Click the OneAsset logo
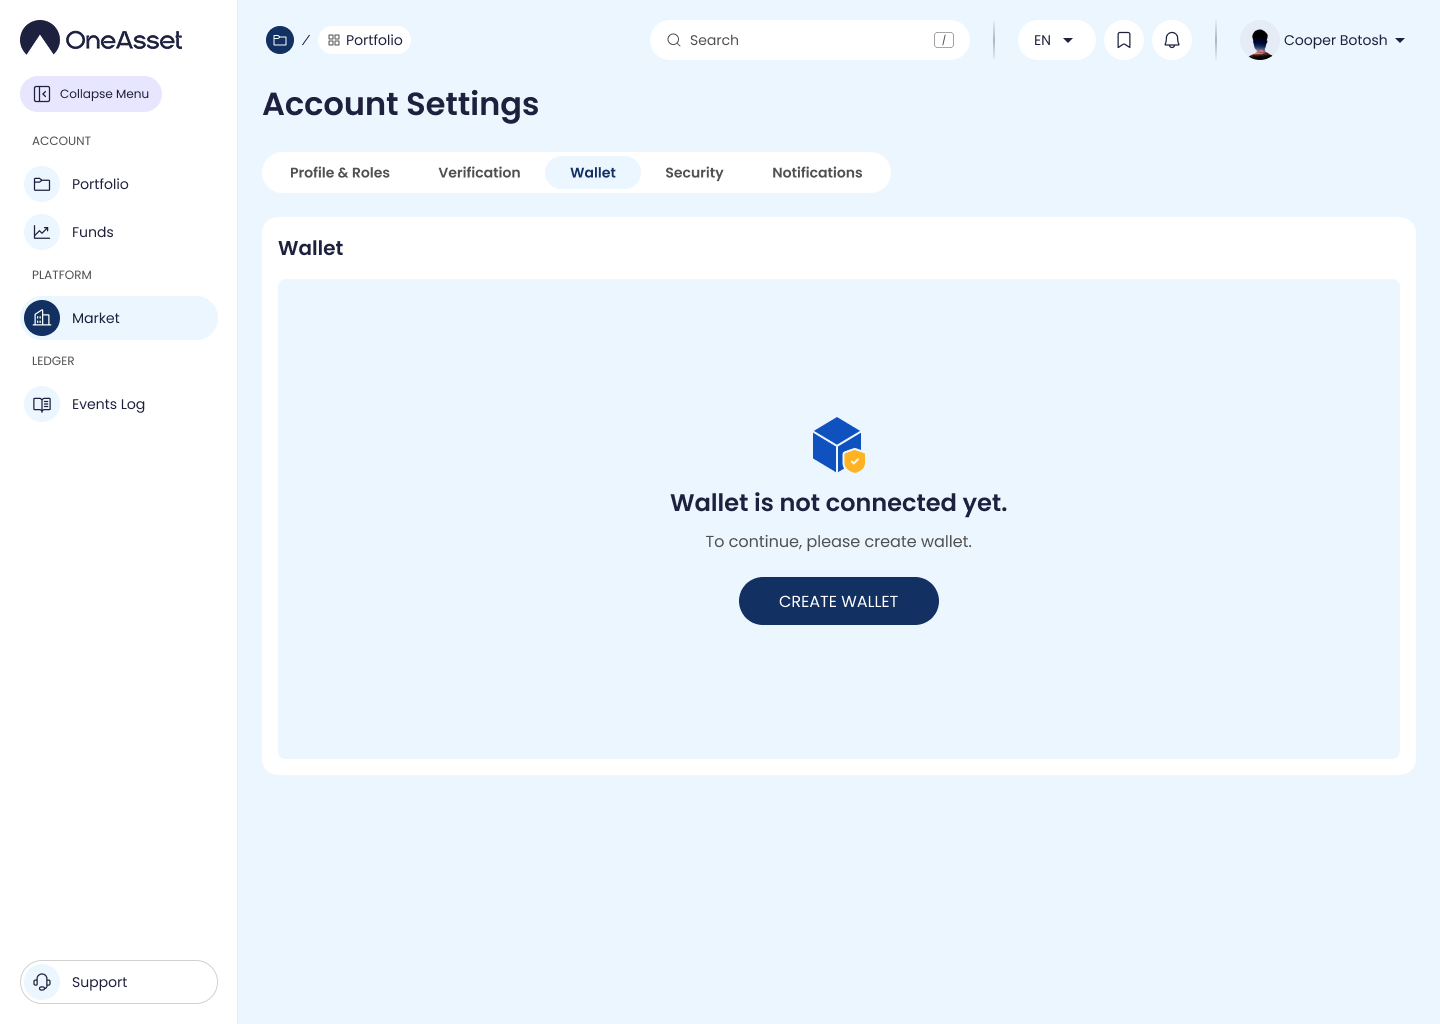The image size is (1440, 1024). [x=101, y=39]
